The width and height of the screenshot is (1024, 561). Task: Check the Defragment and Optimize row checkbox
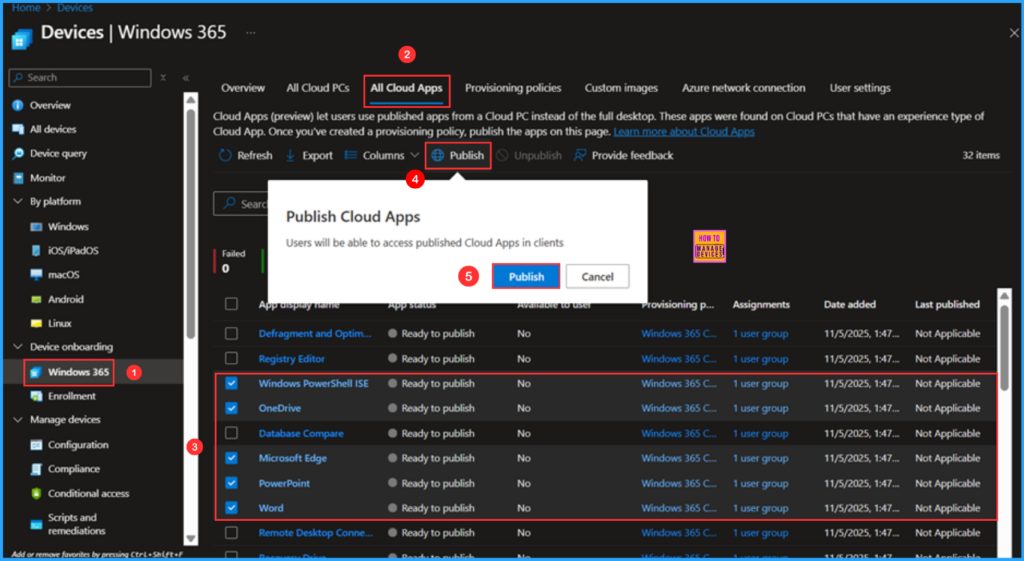tap(231, 334)
